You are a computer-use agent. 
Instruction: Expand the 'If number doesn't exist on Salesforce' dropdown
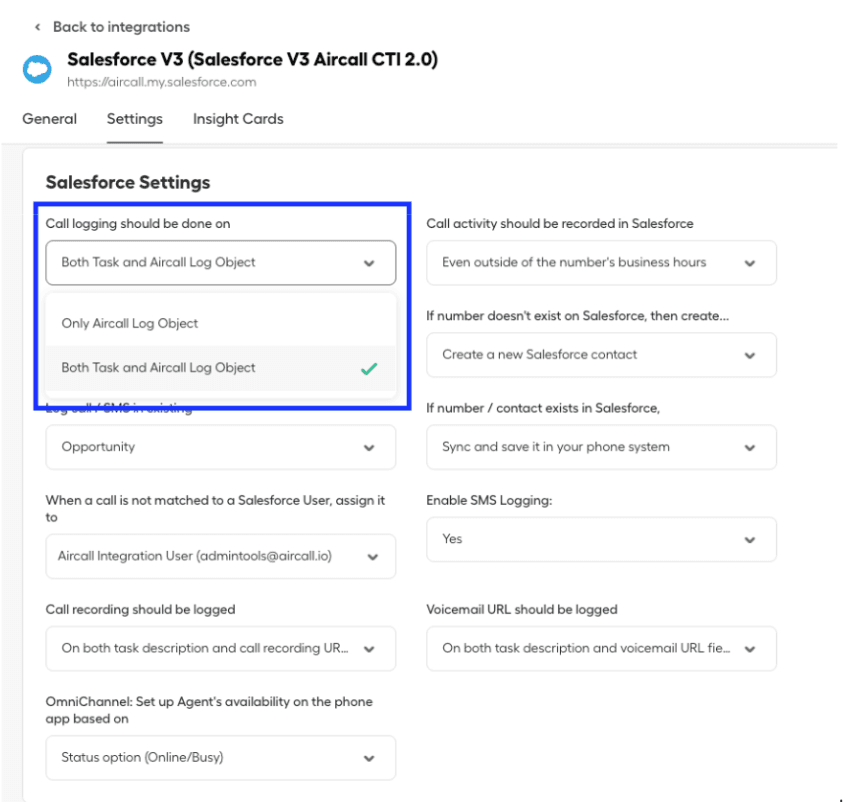[x=600, y=355]
